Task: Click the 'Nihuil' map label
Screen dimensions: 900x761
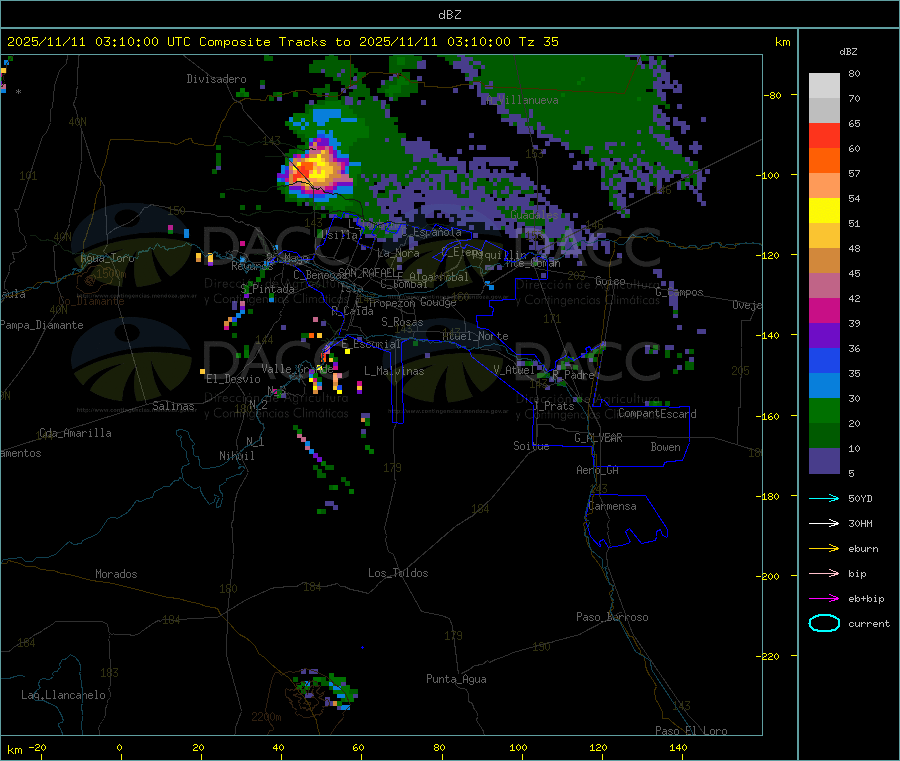Action: [236, 456]
